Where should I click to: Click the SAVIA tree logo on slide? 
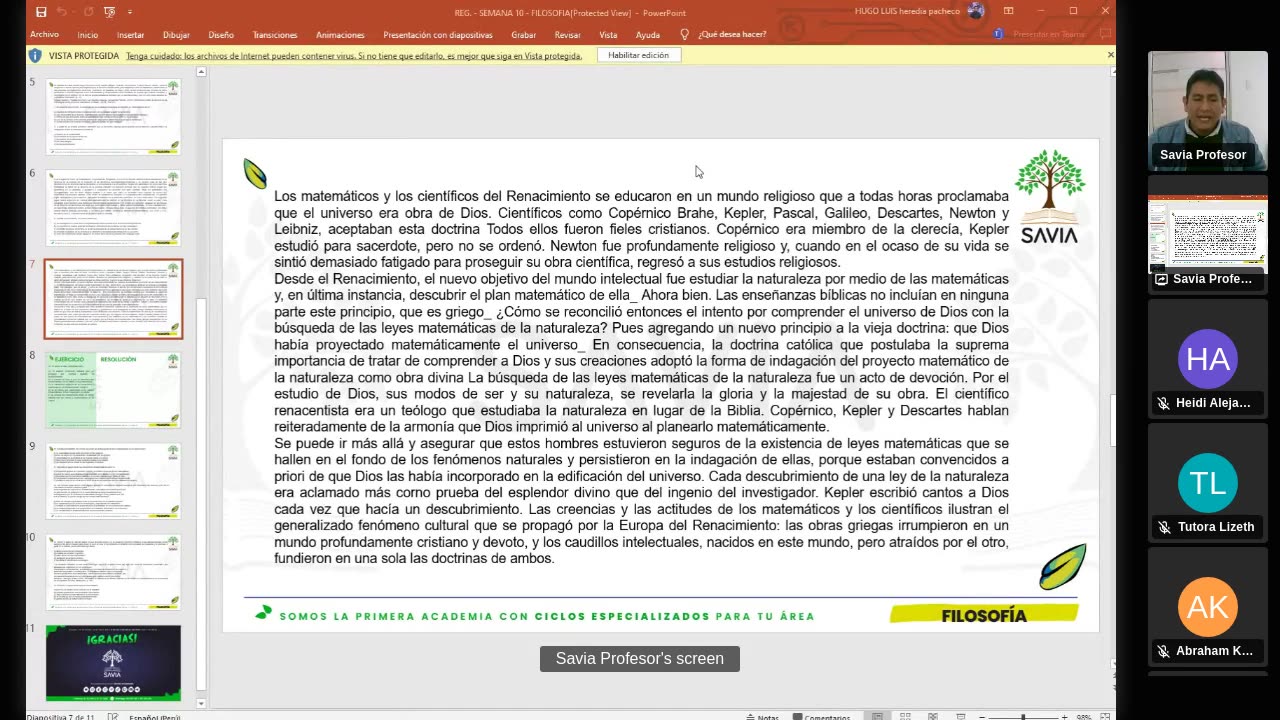pos(1049,197)
